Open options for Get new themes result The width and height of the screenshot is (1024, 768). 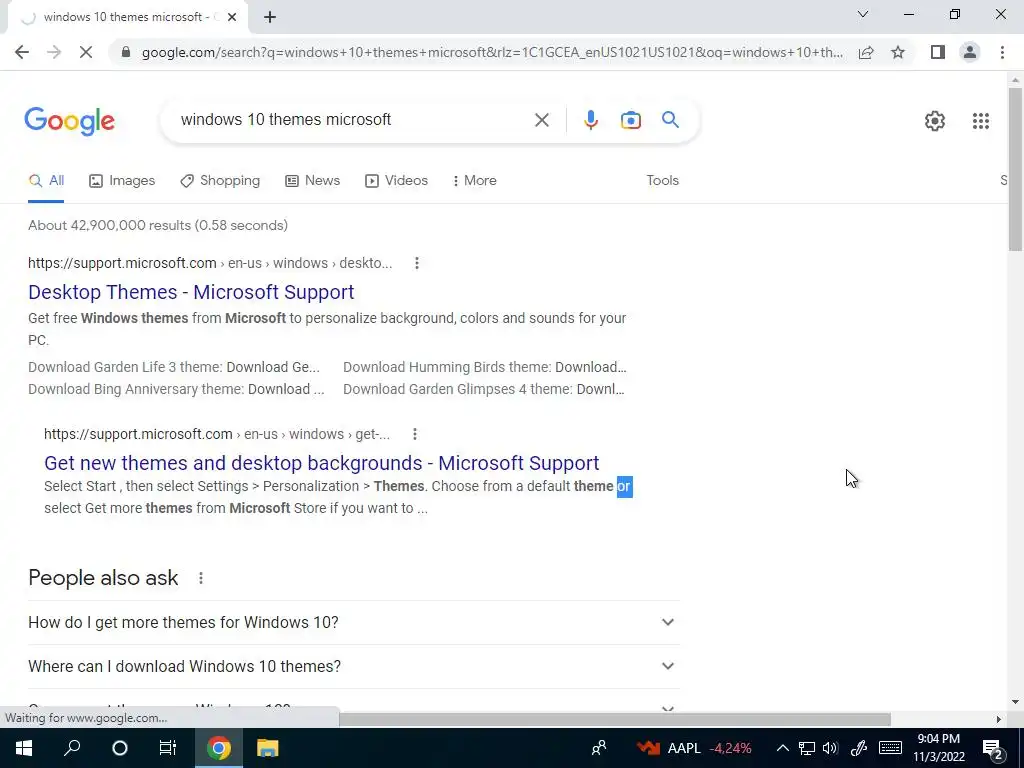pyautogui.click(x=415, y=434)
